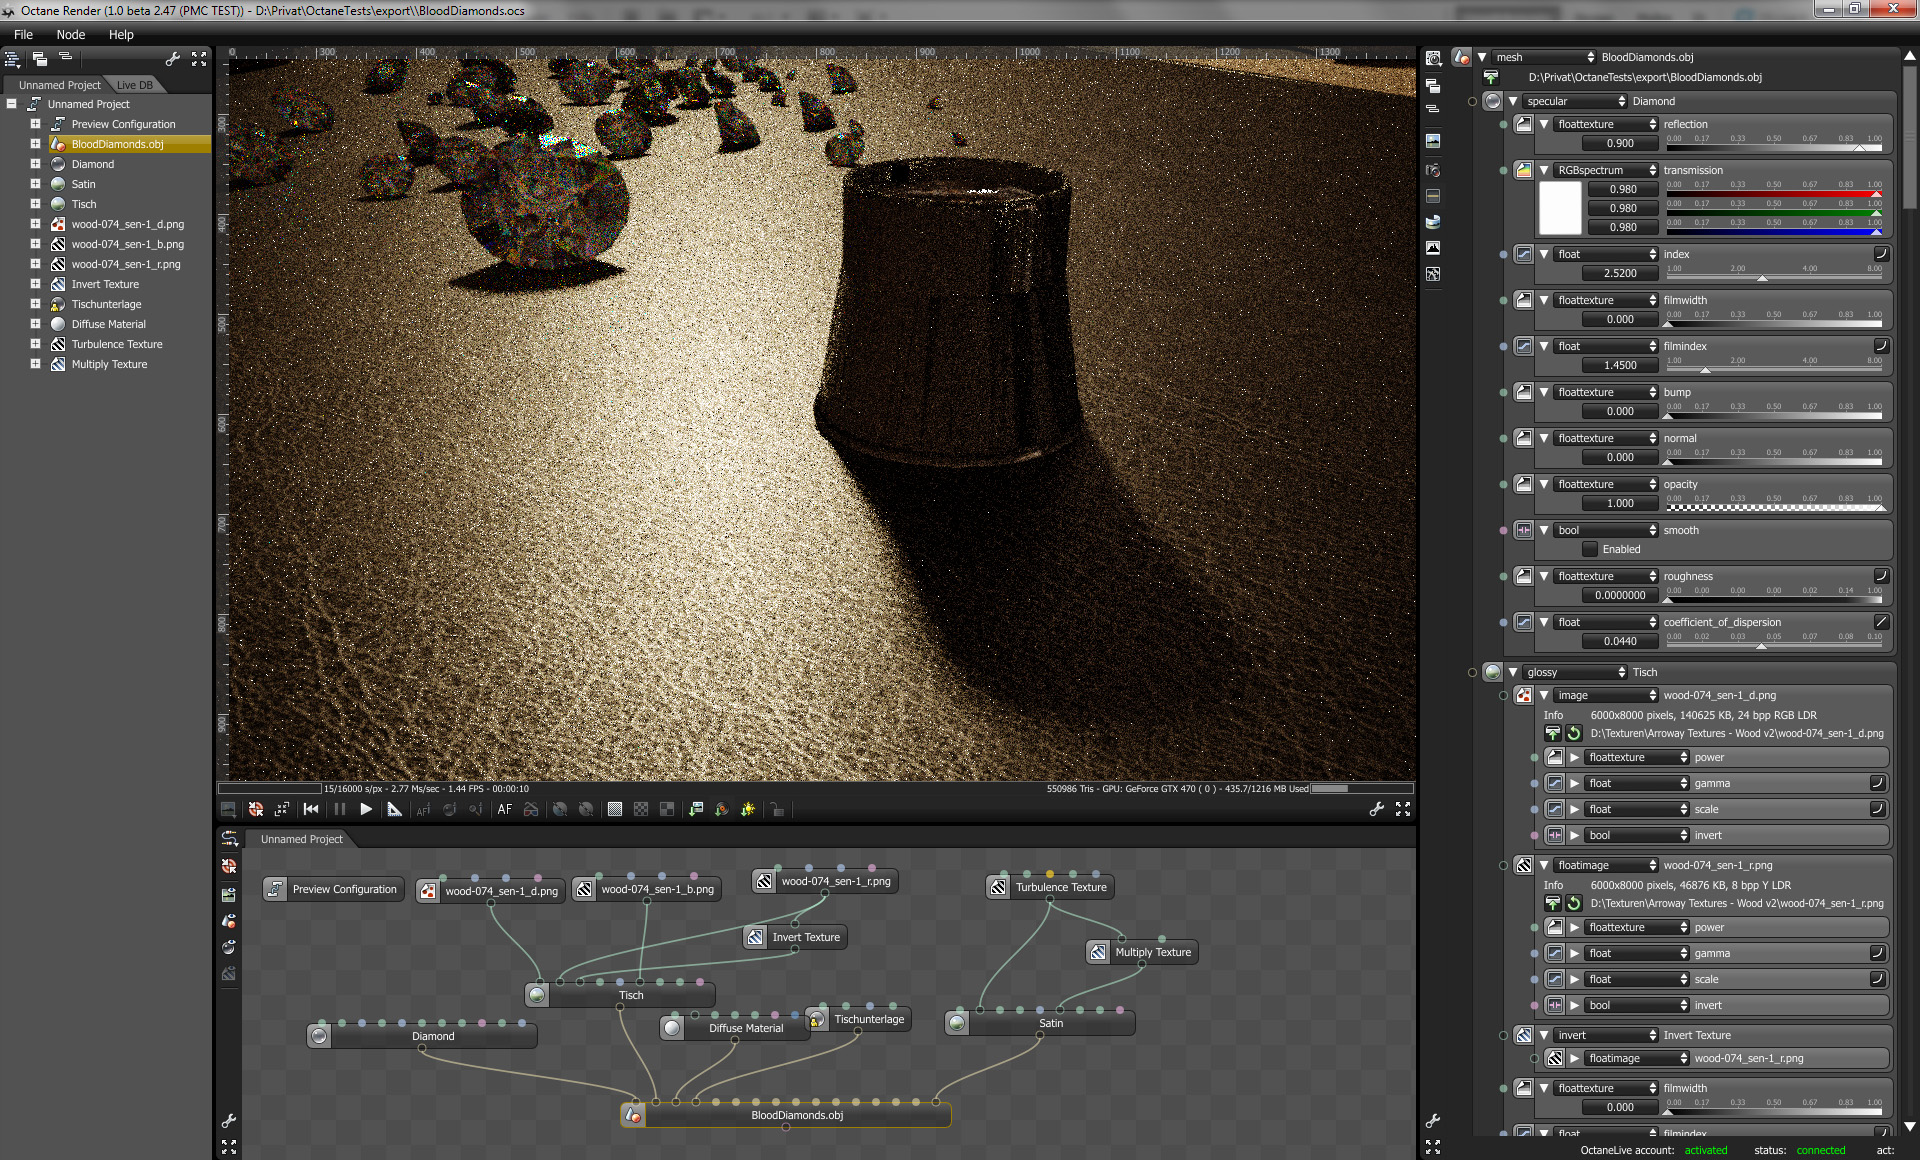Viewport: 1920px width, 1160px height.
Task: Click the AF autofocus icon
Action: pos(505,809)
